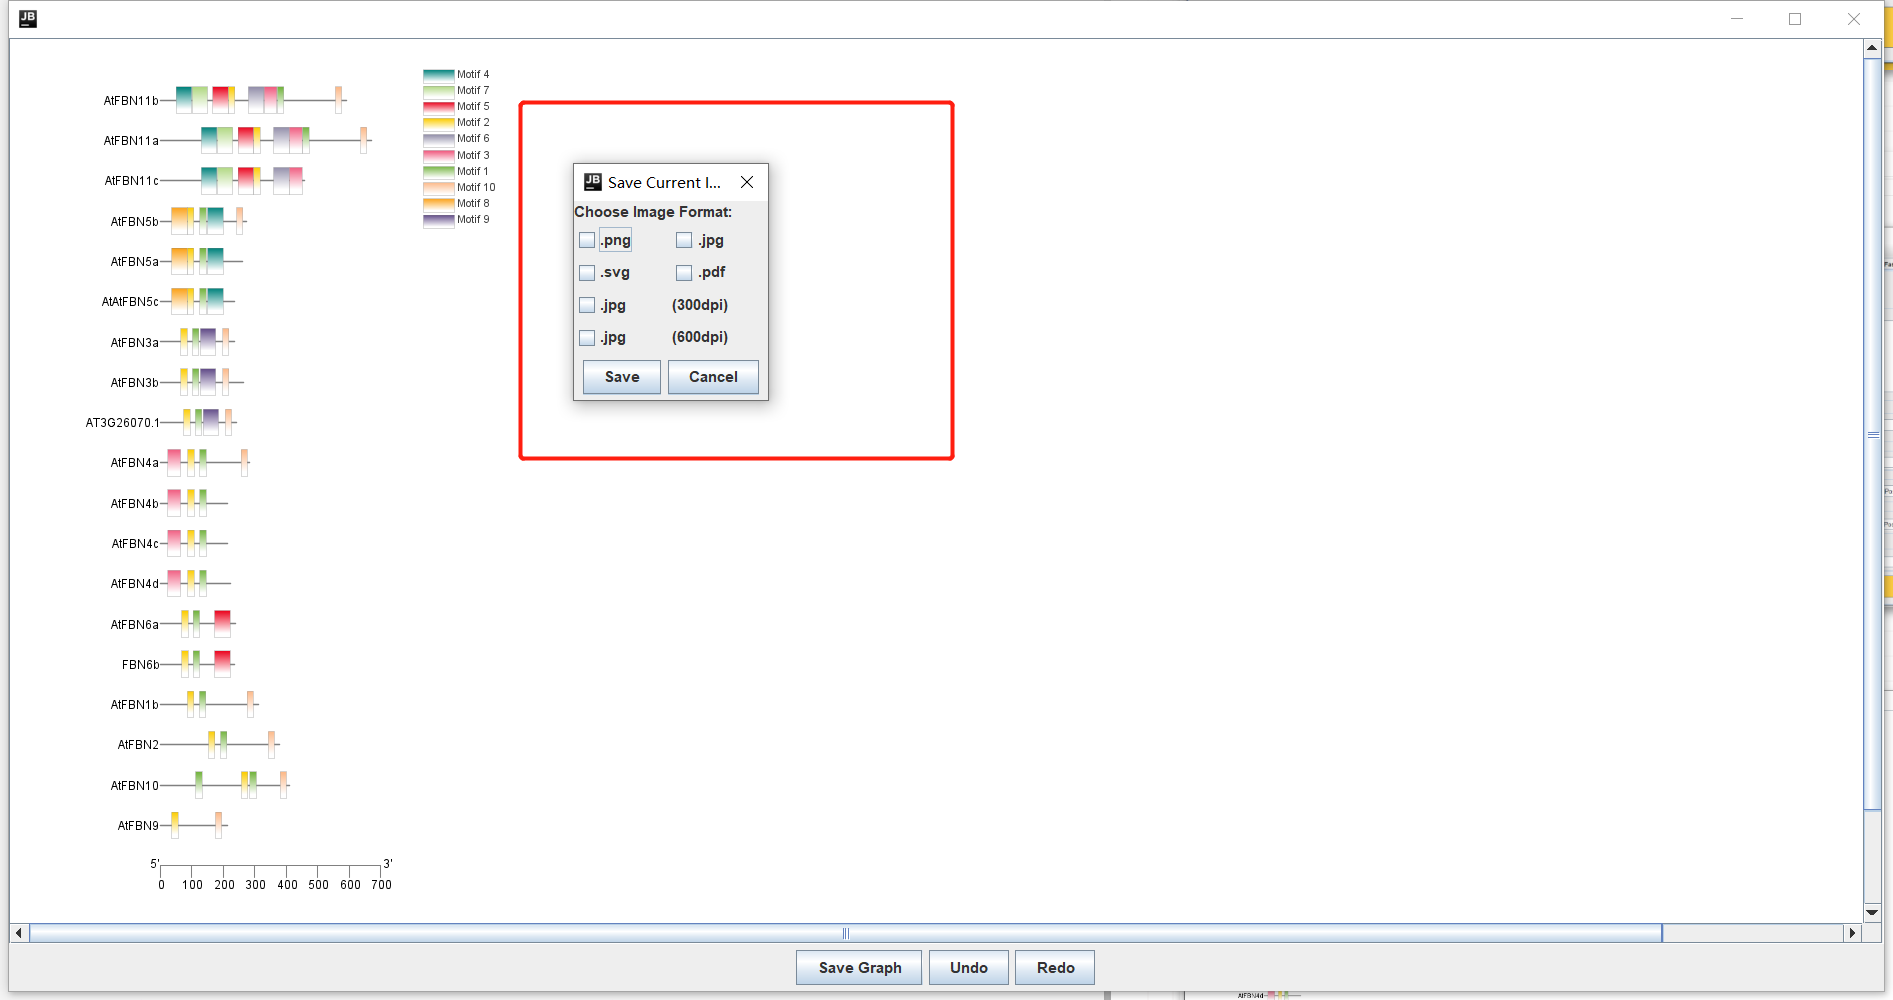The image size is (1893, 1000).
Task: Select the AT3G26070.1 sequence label
Action: [x=122, y=423]
